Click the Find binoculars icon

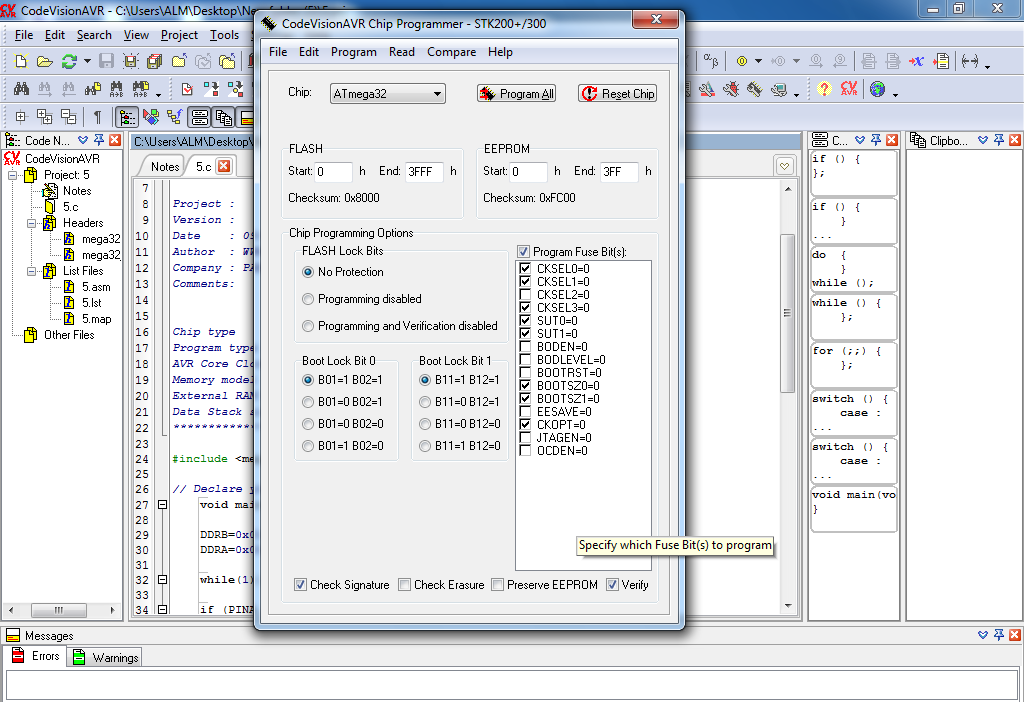click(x=21, y=89)
